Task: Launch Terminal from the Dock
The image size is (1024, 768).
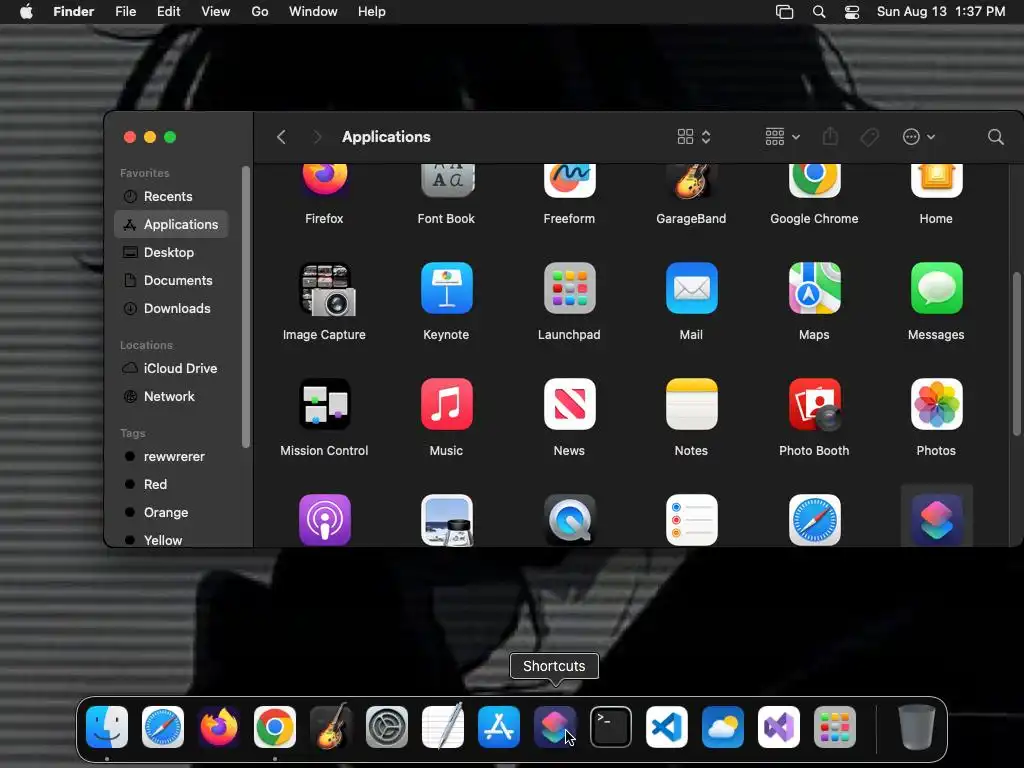Action: 611,726
